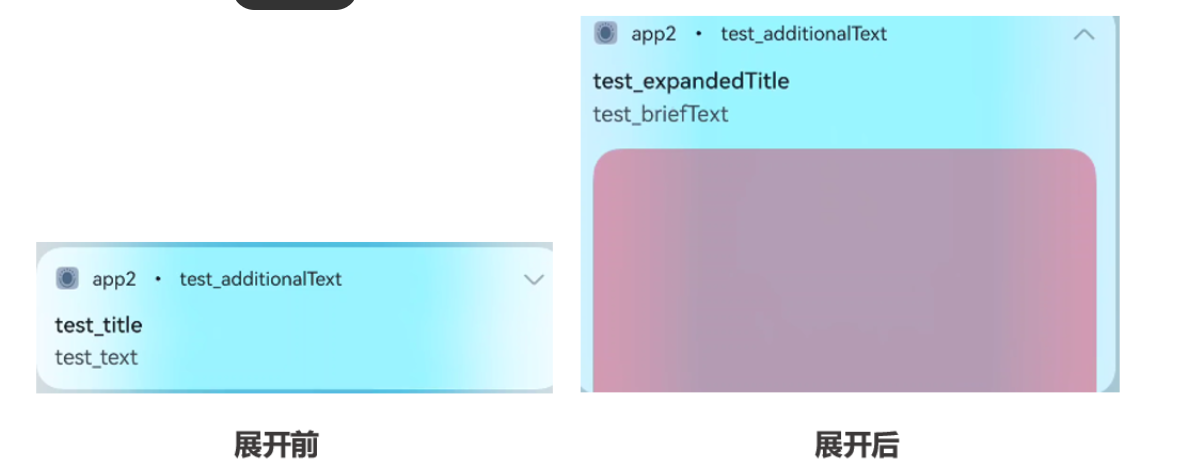Click test_additionalText in the expanded notification header
Screen dimensions: 1189x468
[804, 34]
